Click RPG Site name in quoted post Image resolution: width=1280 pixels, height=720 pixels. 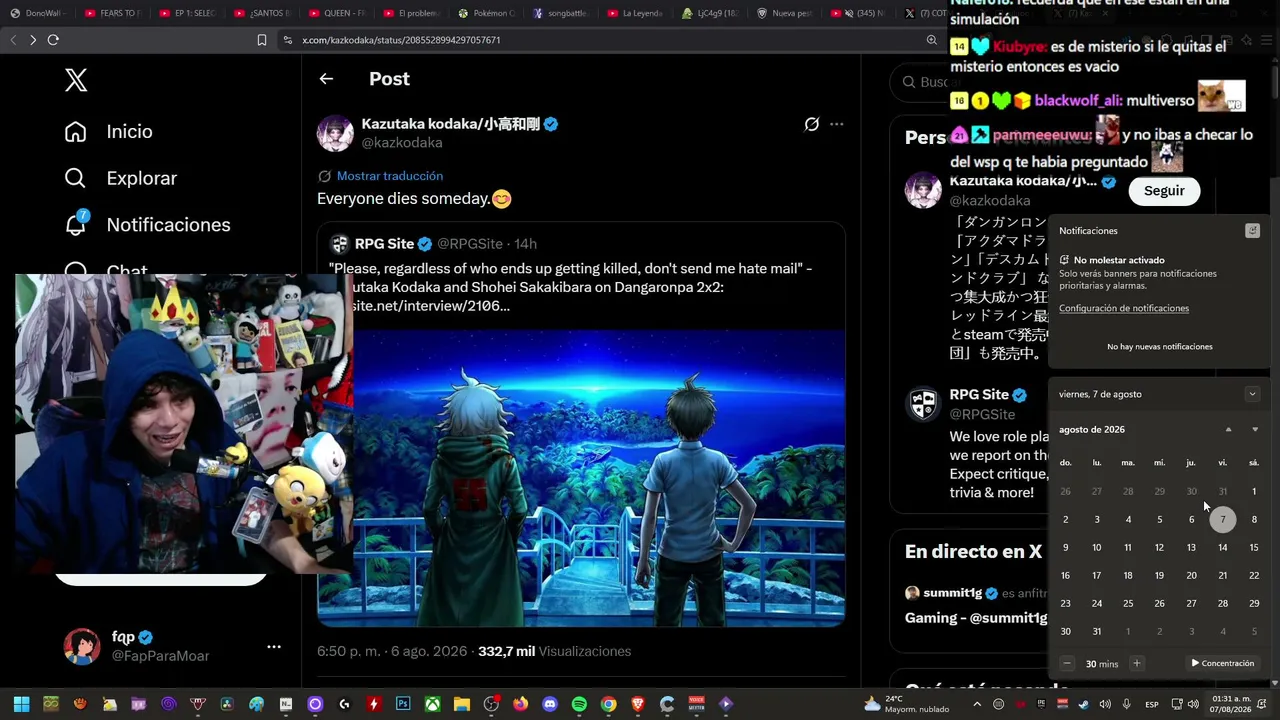[384, 244]
